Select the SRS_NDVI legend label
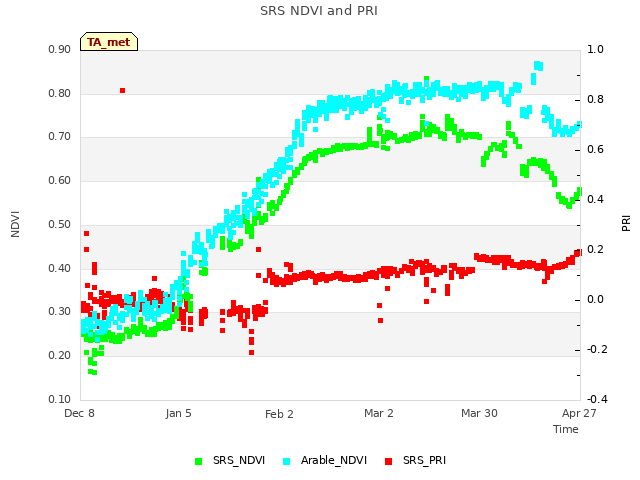 click(239, 460)
